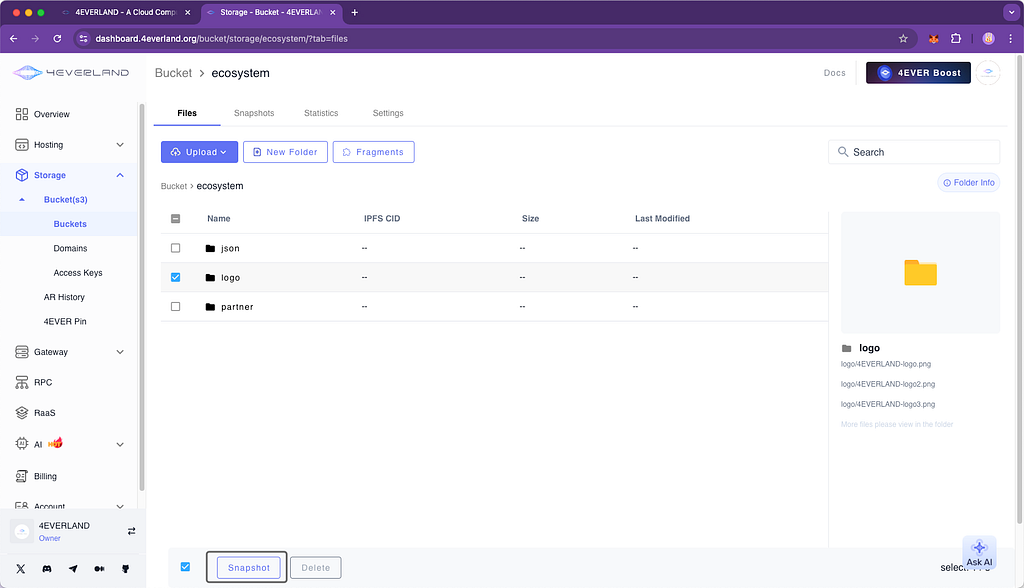
Task: Click the large yellow folder preview
Action: (x=920, y=272)
